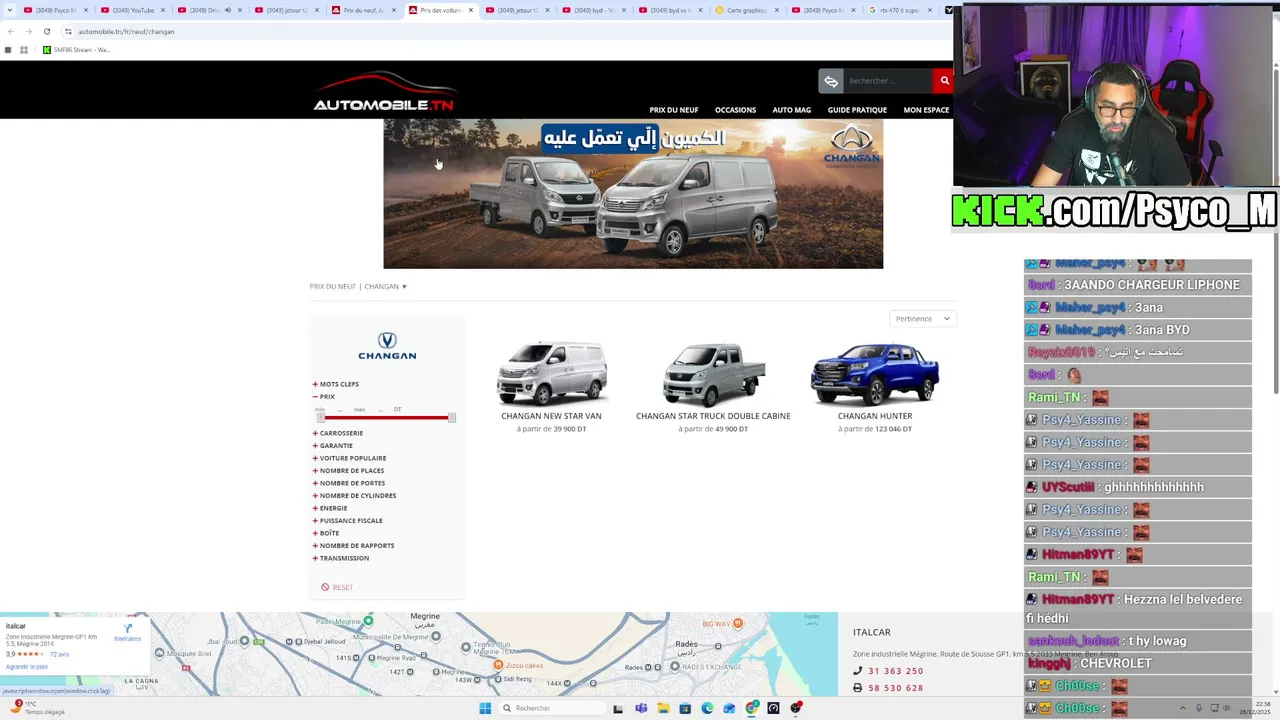Click the max price slider handle
Image resolution: width=1280 pixels, height=720 pixels.
click(452, 417)
